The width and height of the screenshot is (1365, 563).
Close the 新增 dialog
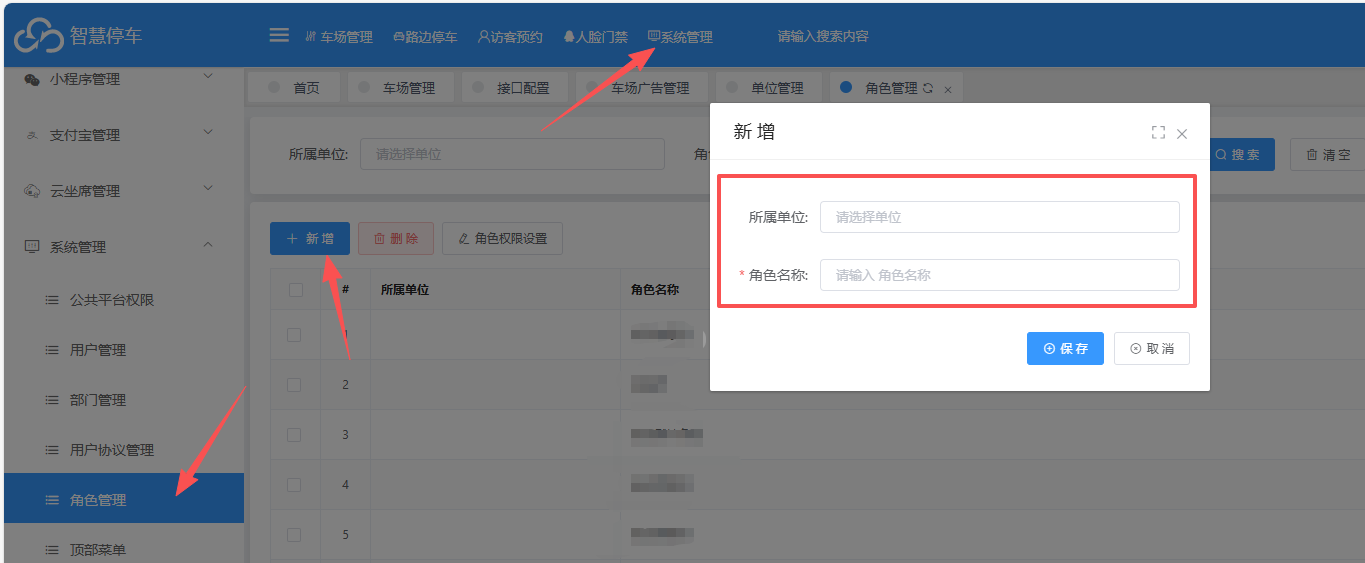1182,133
